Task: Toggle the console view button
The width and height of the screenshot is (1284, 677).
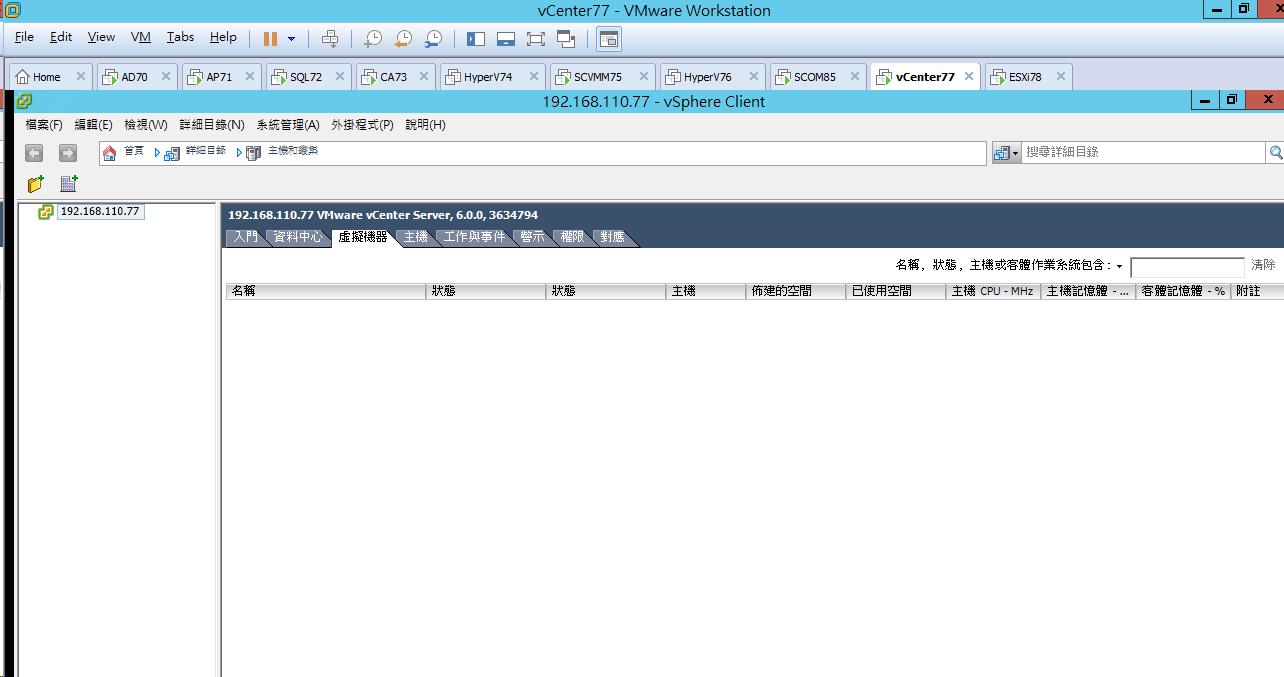Action: [609, 39]
